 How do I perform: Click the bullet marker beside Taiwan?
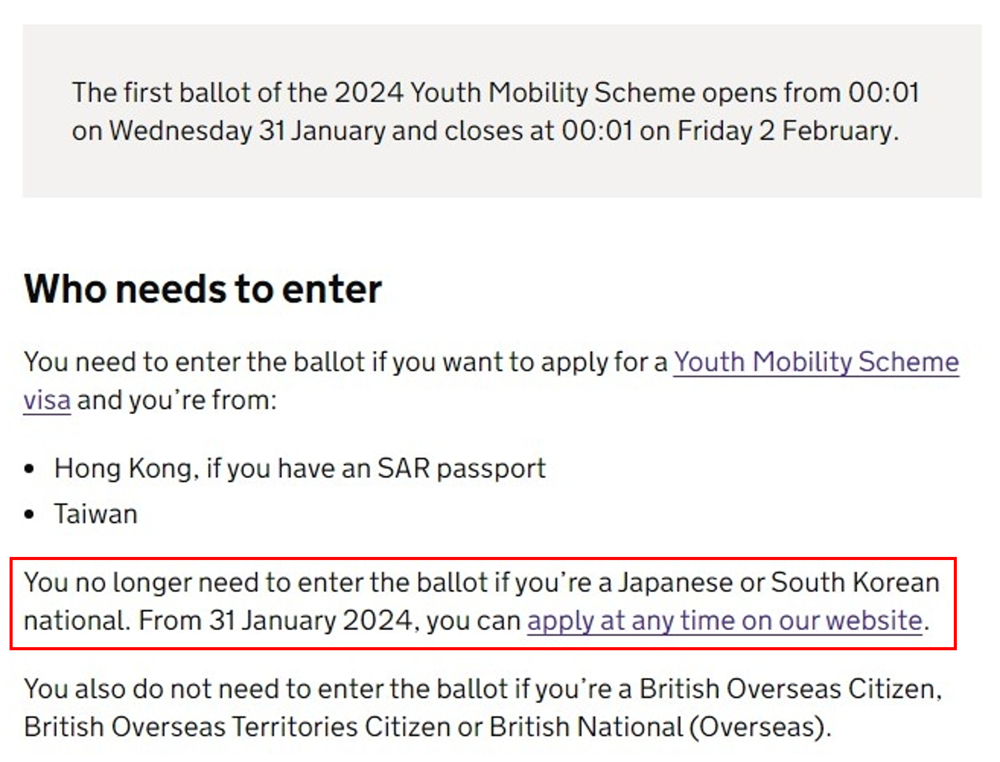[x=31, y=516]
